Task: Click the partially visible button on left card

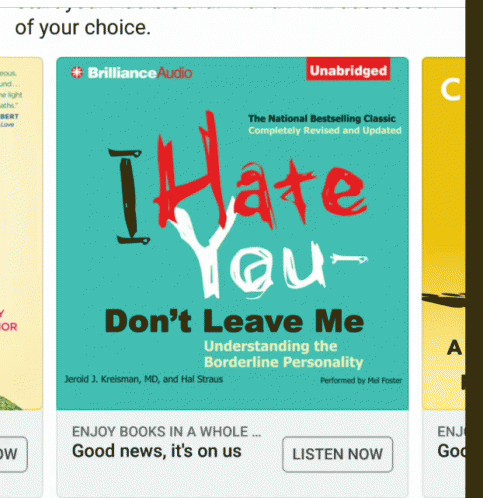Action: [13, 454]
